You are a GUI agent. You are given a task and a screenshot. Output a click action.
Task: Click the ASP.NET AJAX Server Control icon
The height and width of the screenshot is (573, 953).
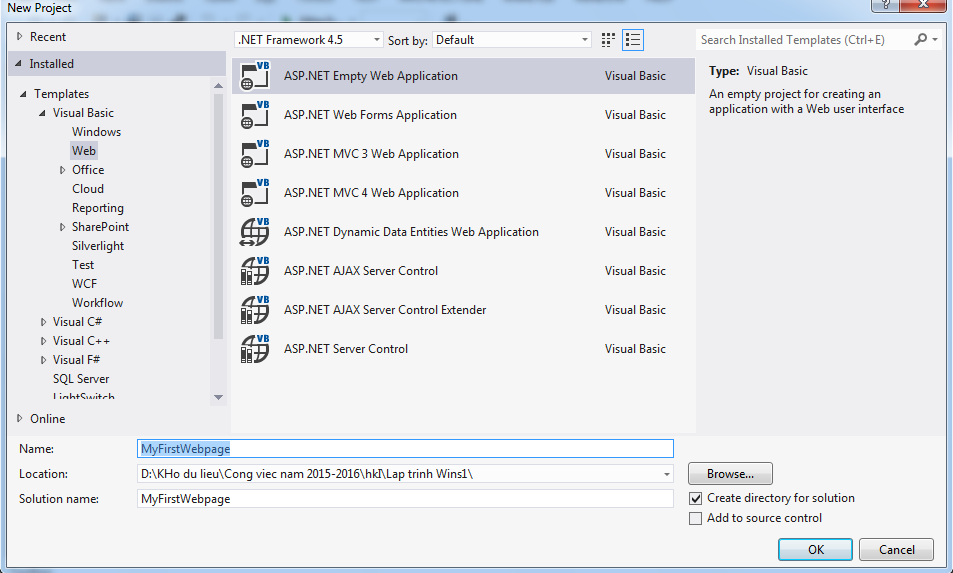point(255,270)
